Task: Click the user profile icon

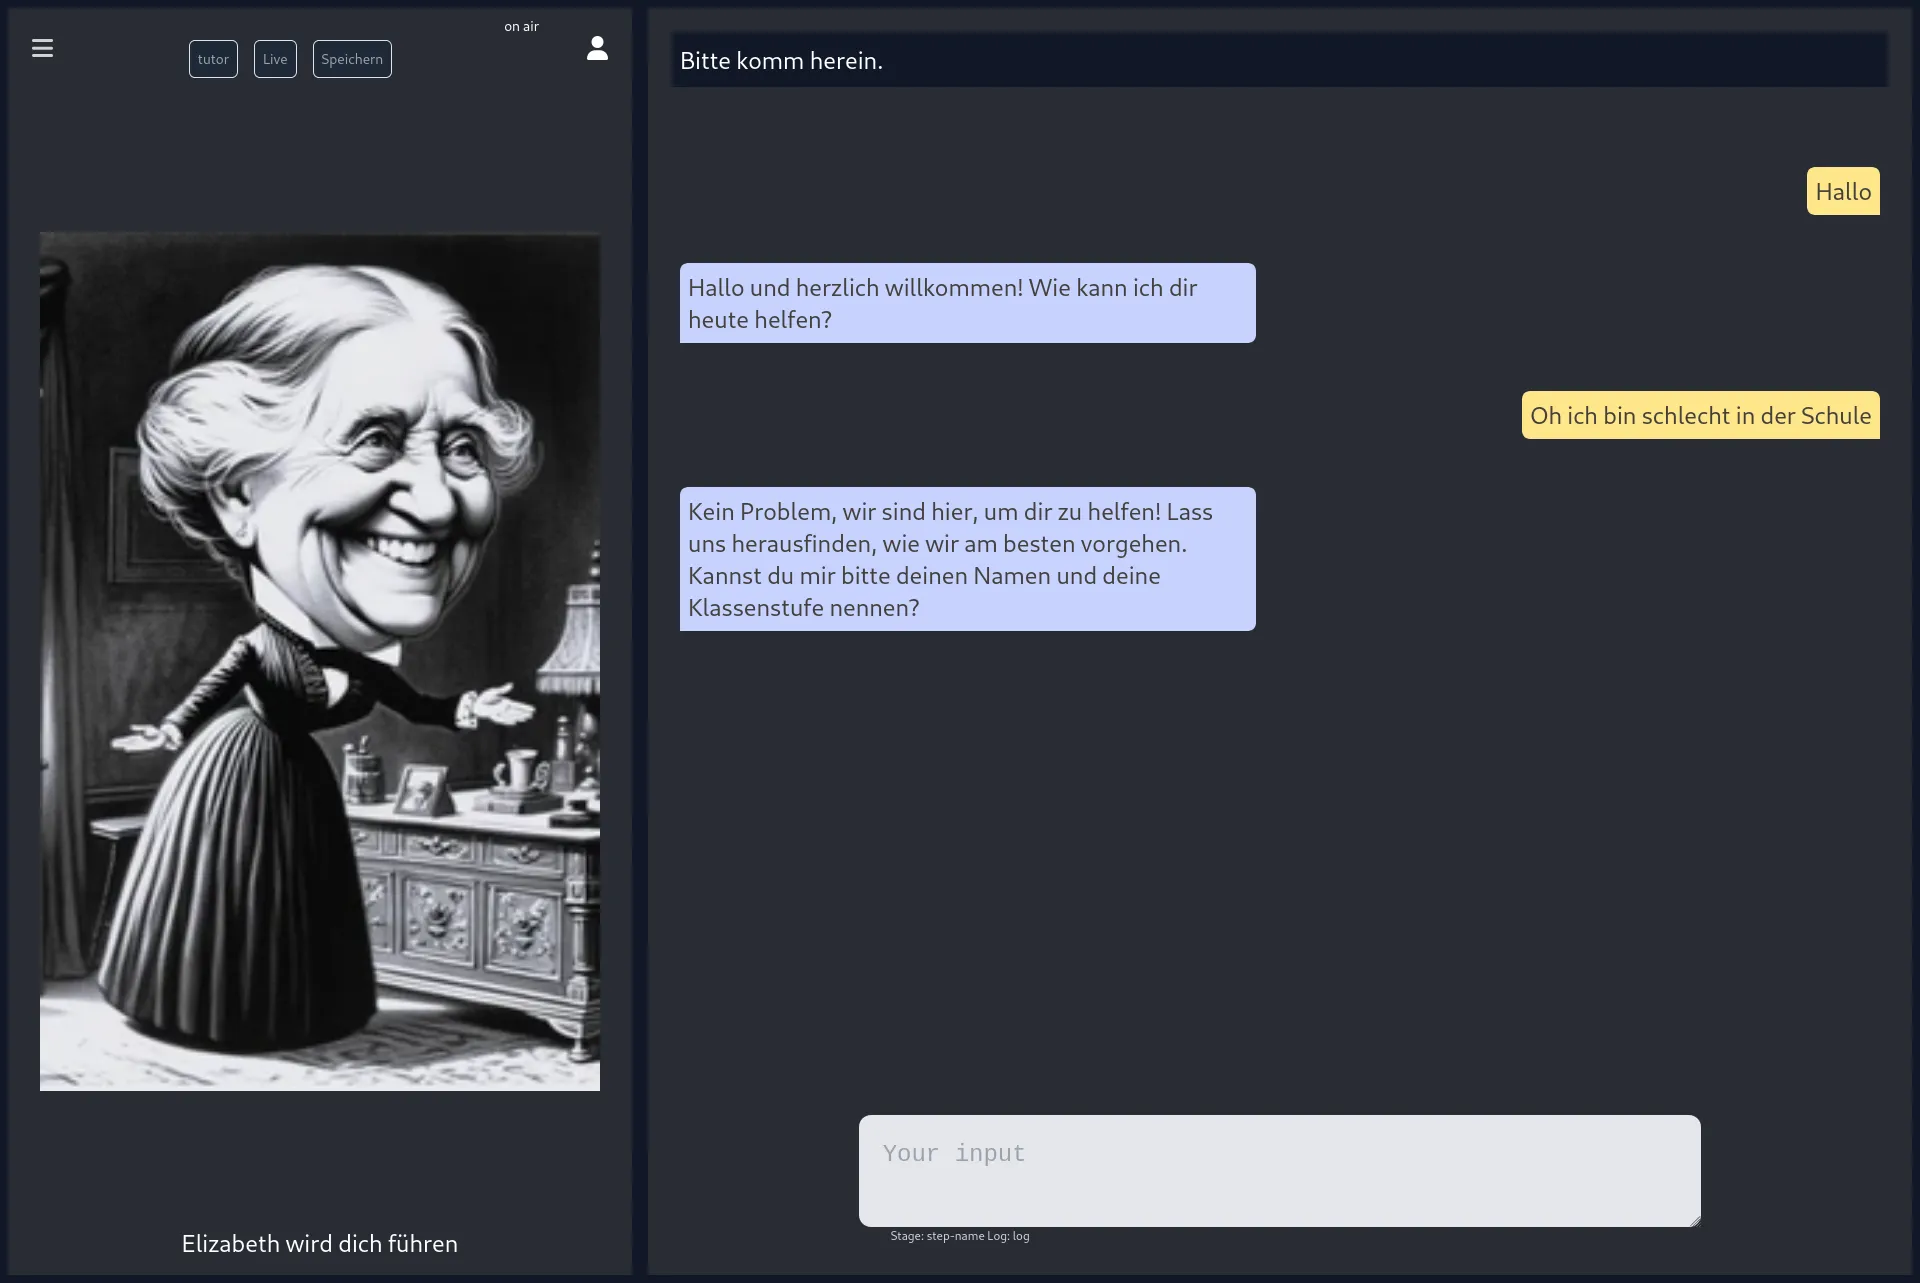Action: [597, 48]
